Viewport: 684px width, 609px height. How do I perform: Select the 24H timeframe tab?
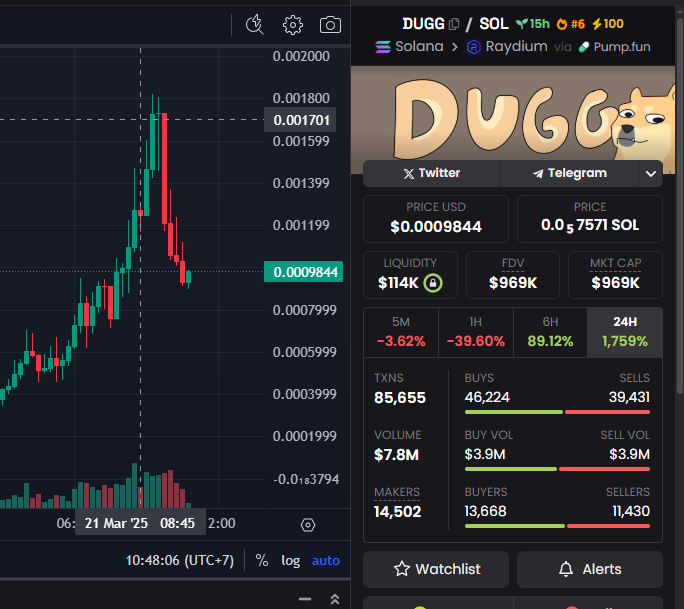tap(625, 332)
